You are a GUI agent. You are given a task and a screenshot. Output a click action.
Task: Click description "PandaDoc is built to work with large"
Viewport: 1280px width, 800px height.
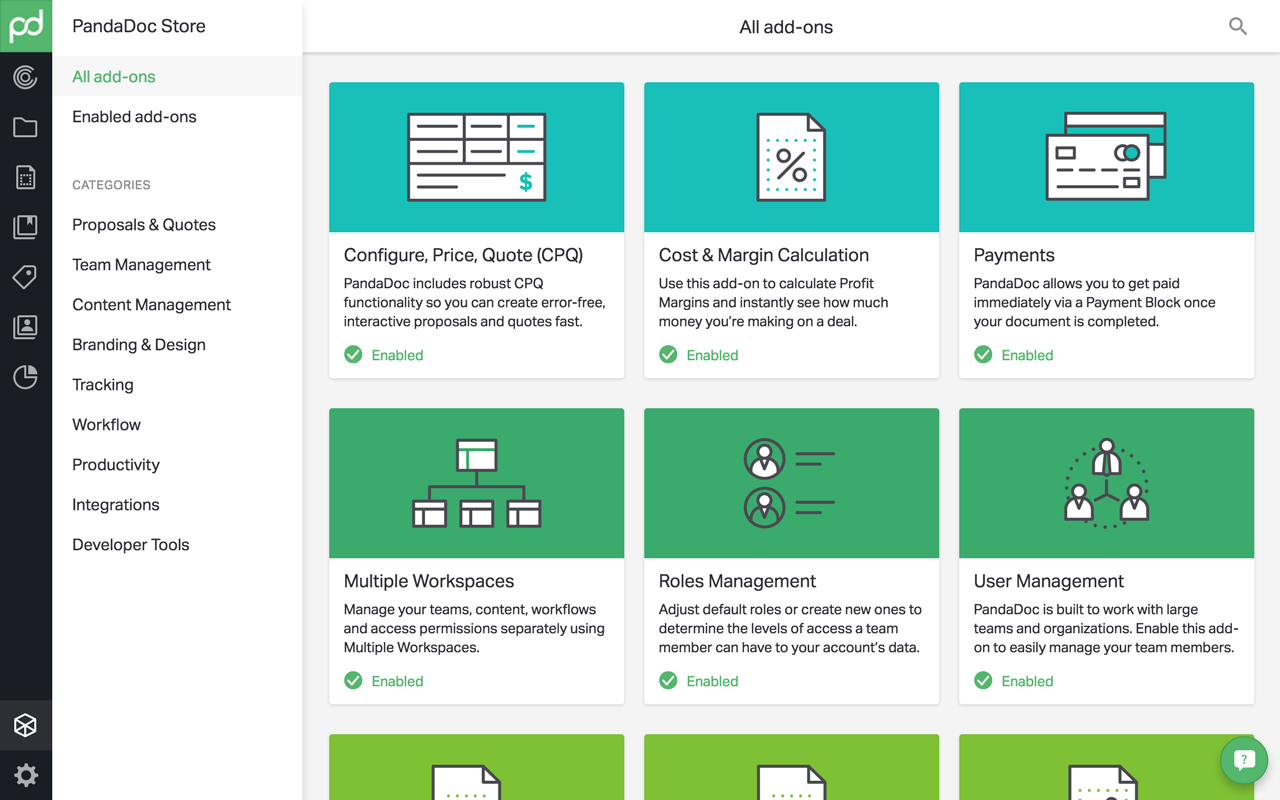point(1106,629)
